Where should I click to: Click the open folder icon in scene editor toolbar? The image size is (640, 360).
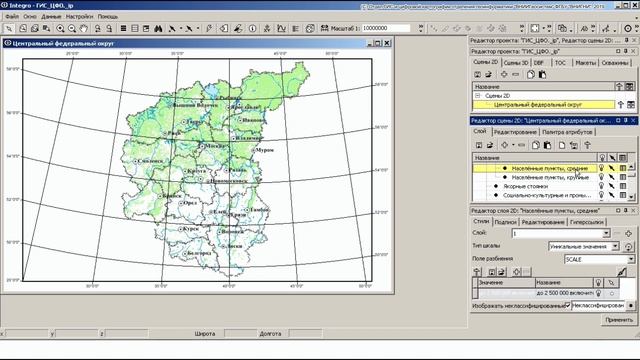click(x=490, y=145)
